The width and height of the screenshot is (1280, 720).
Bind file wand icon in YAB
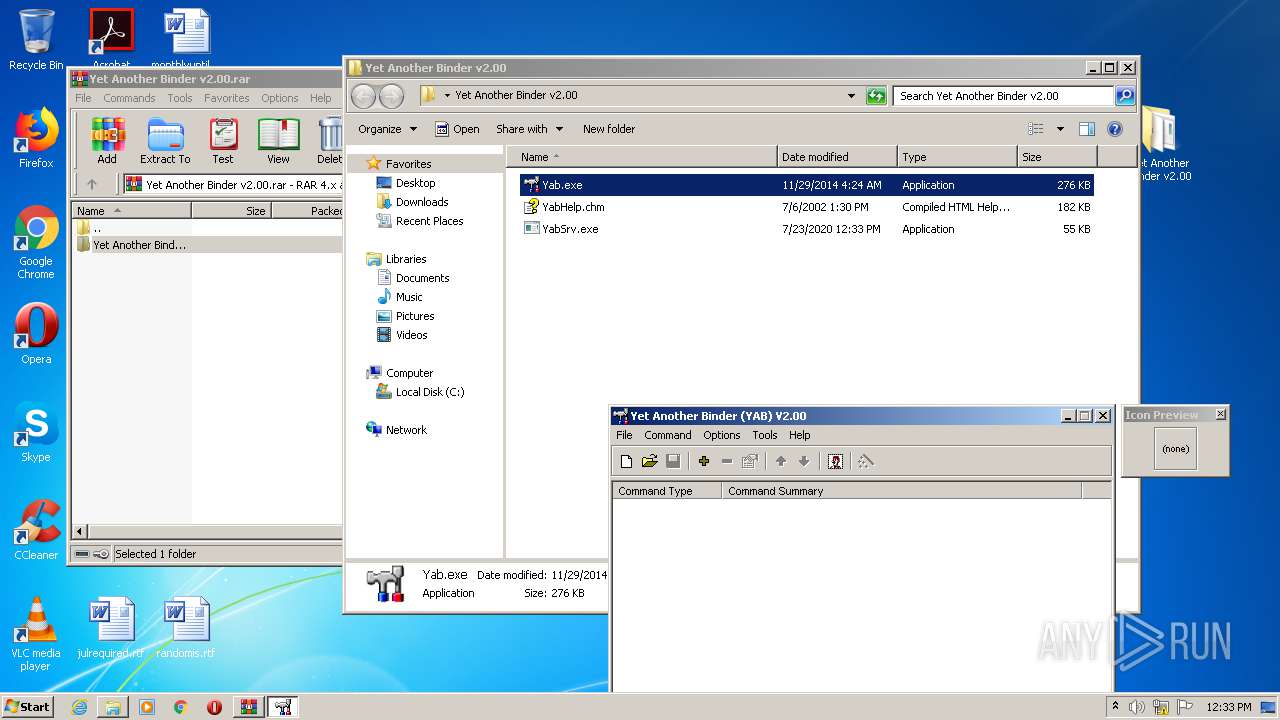coord(866,461)
